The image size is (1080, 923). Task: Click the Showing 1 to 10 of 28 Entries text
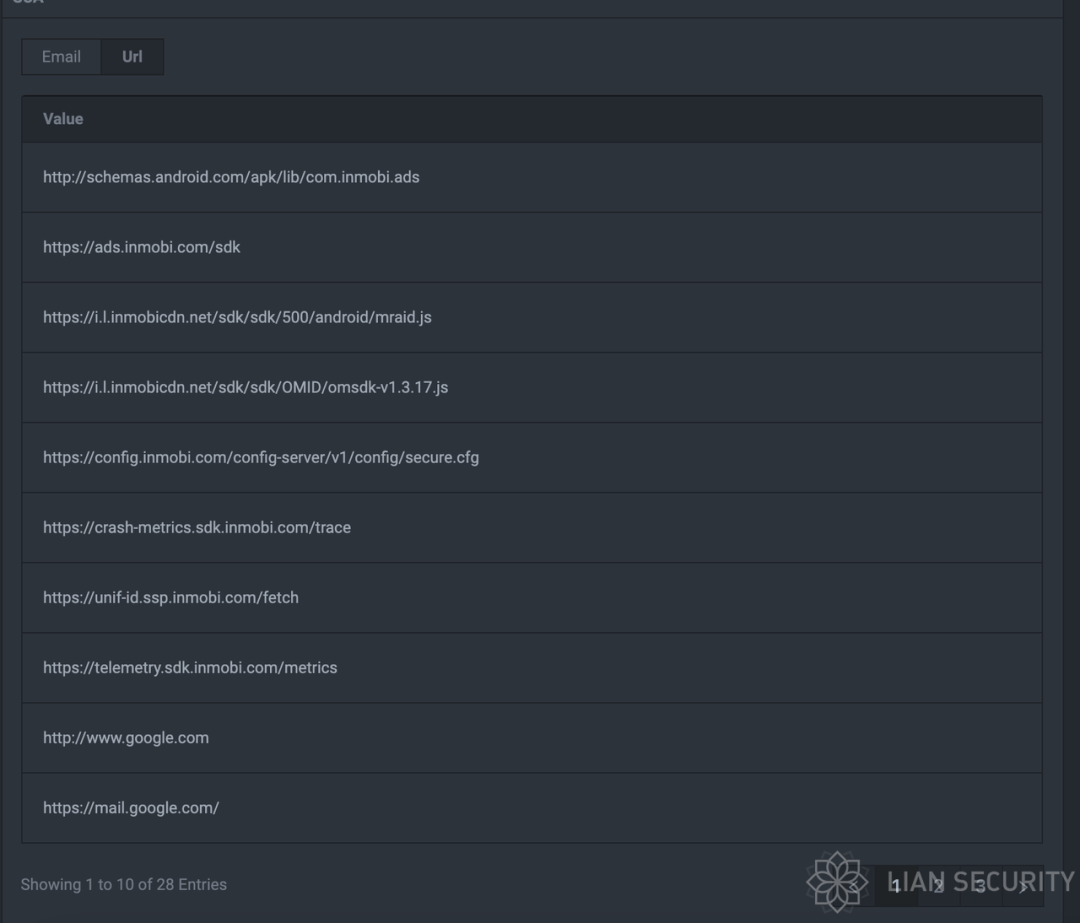coord(123,884)
